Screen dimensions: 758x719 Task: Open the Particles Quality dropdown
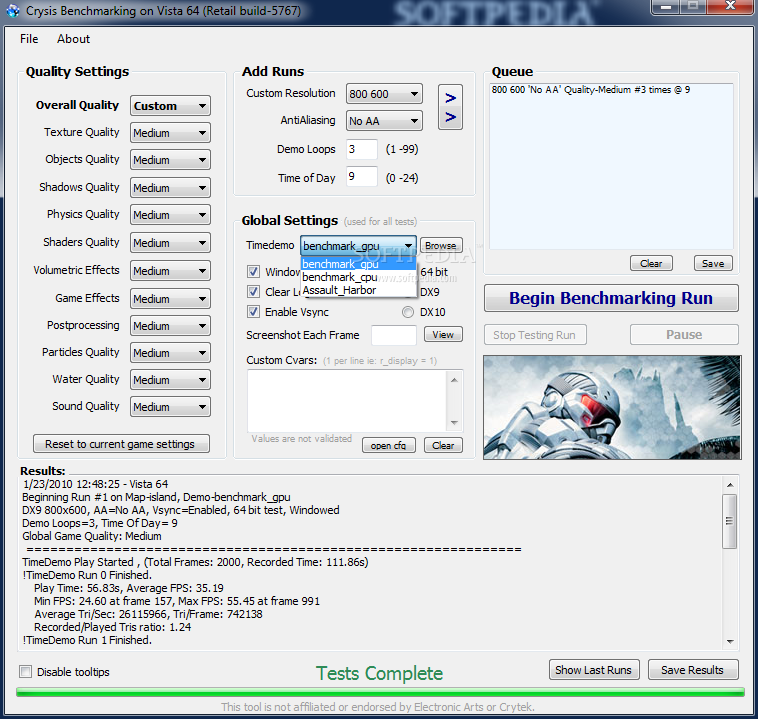[x=170, y=353]
